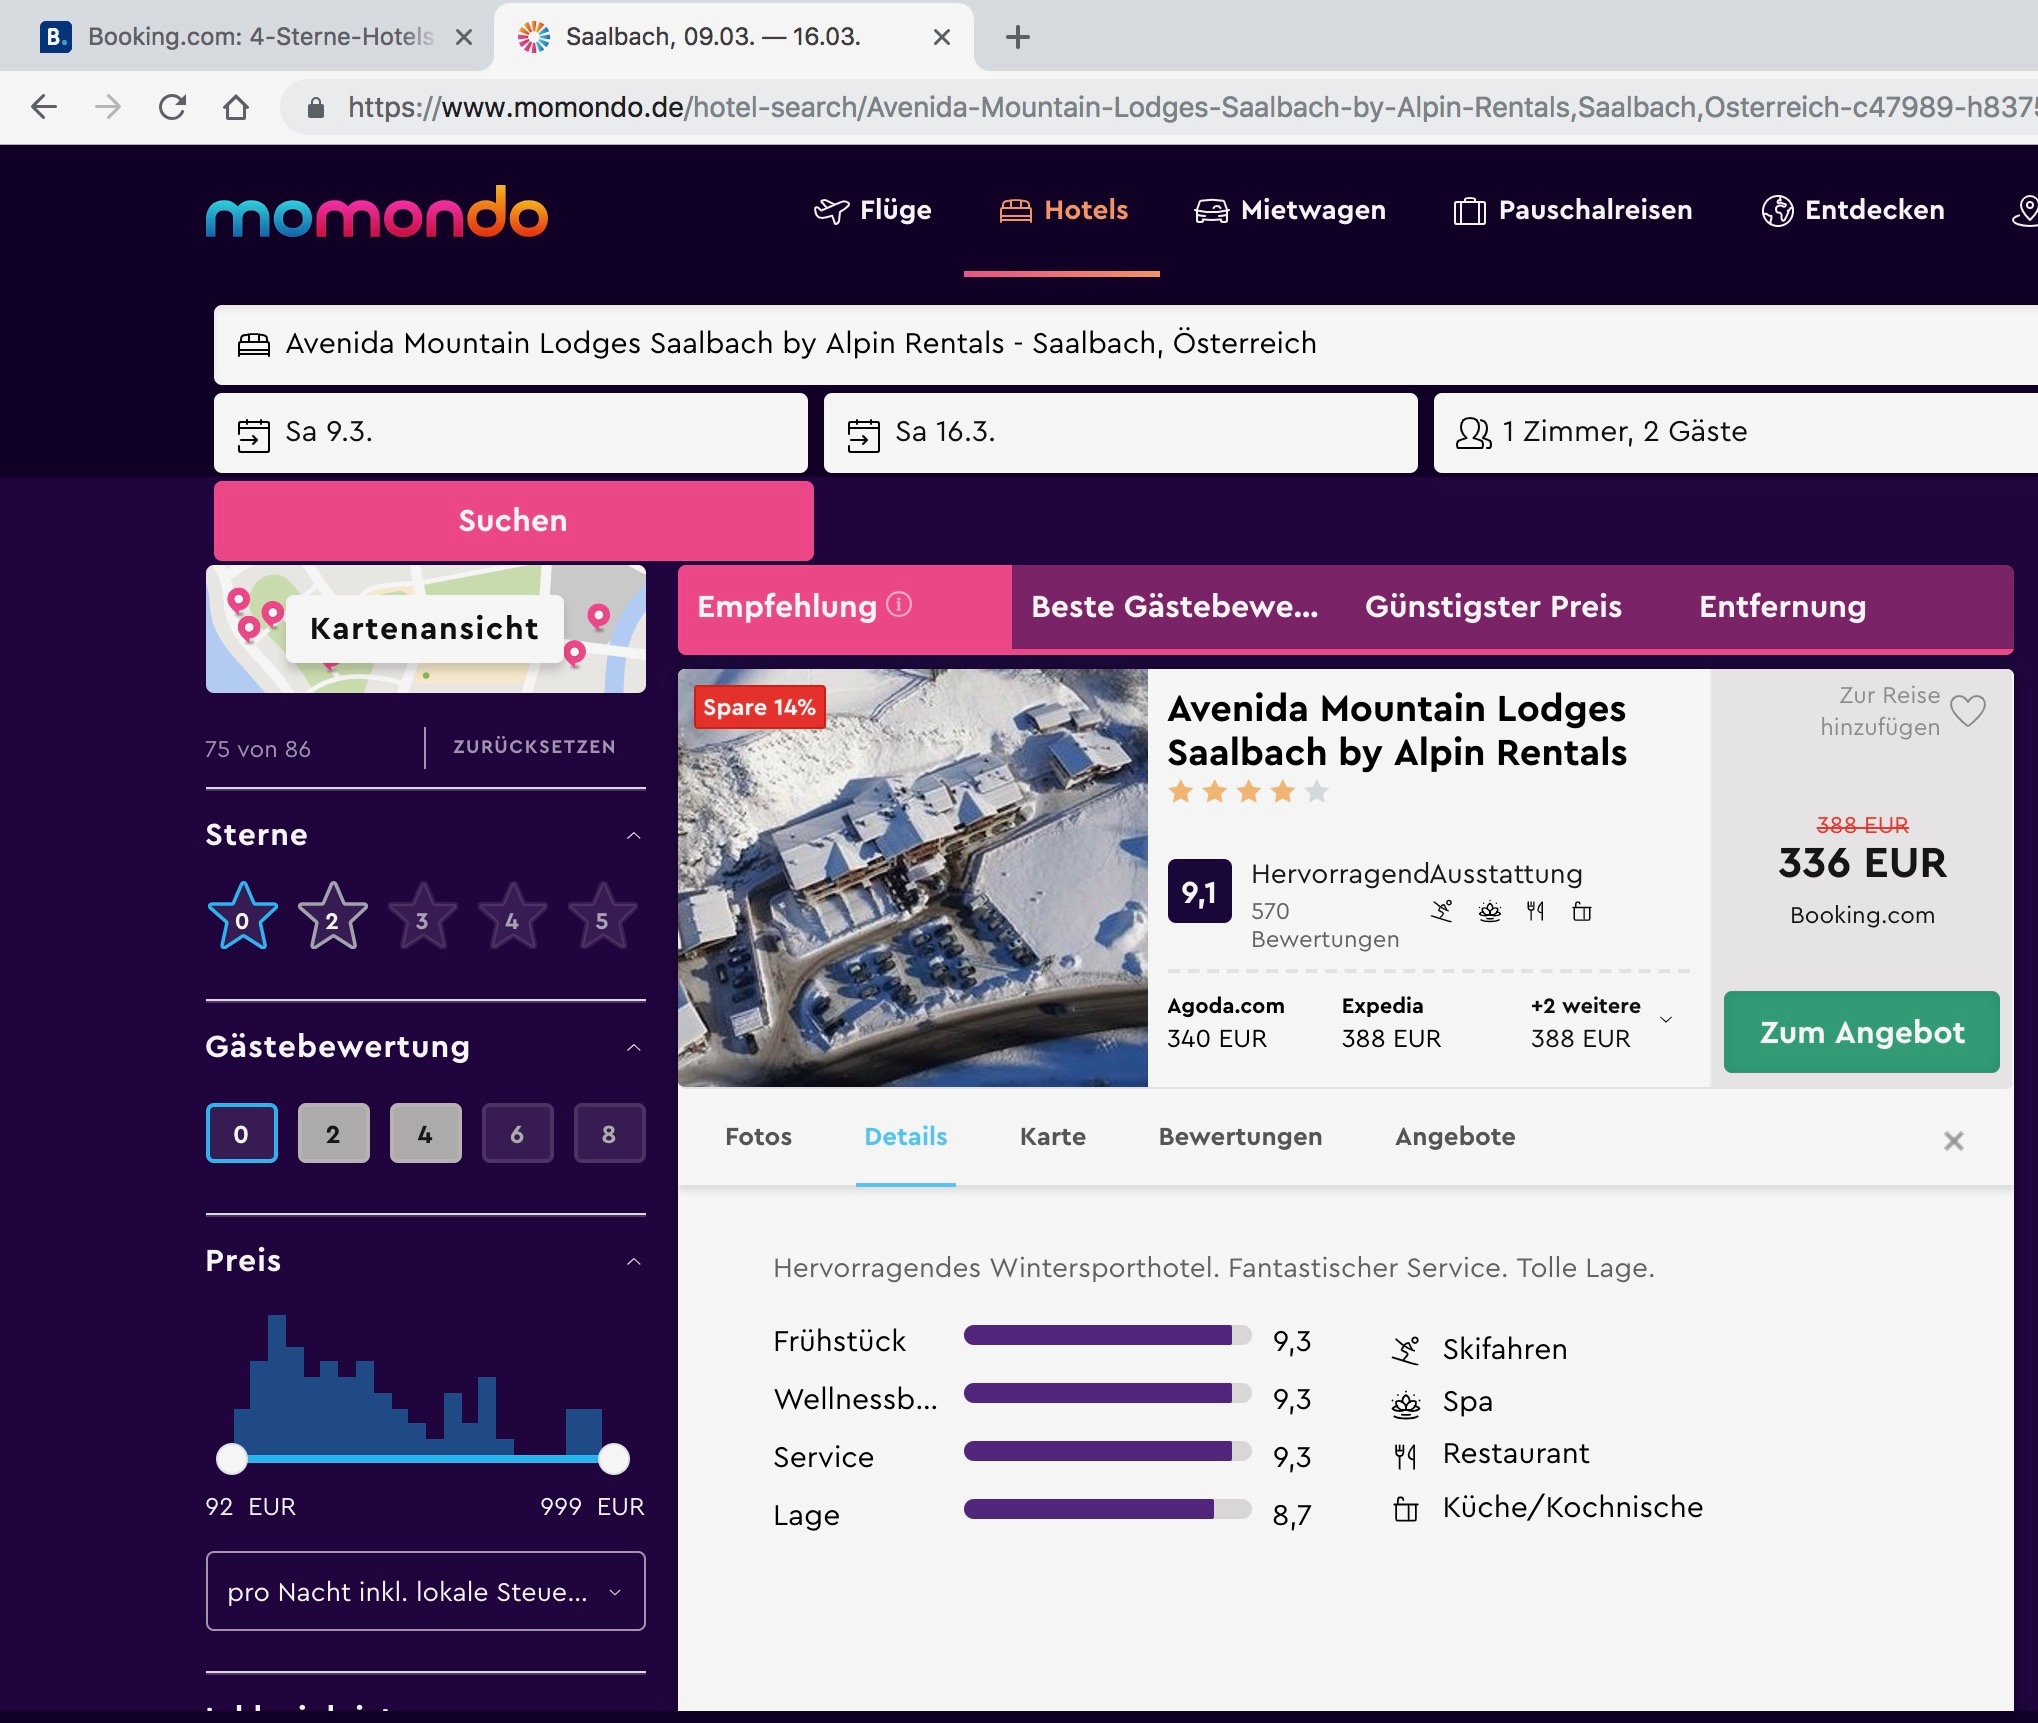Select the 3 stars filter
Image resolution: width=2038 pixels, height=1723 pixels.
422,917
